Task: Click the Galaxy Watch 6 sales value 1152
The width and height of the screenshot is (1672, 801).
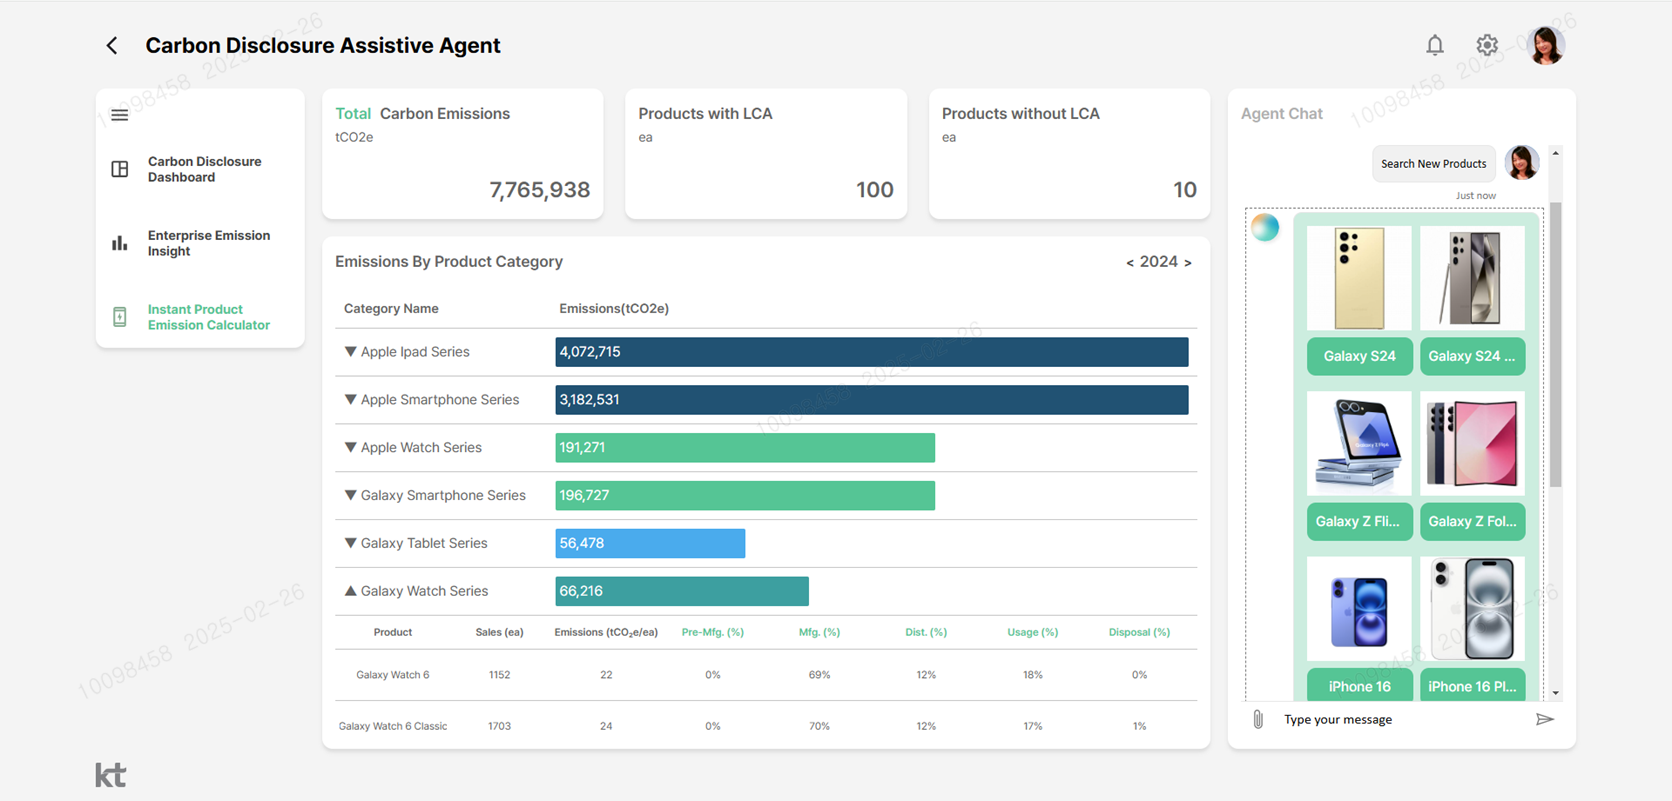Action: pyautogui.click(x=499, y=675)
